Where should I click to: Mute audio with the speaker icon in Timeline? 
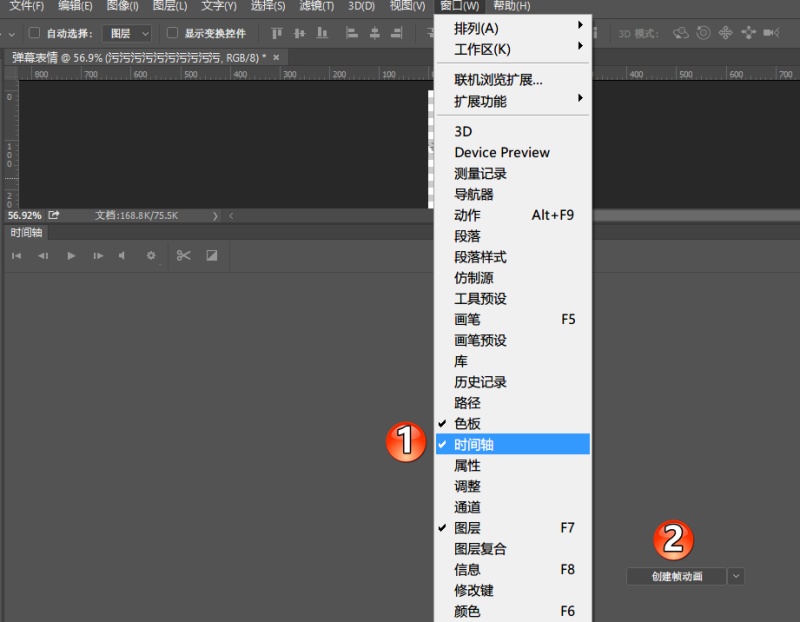coord(121,255)
